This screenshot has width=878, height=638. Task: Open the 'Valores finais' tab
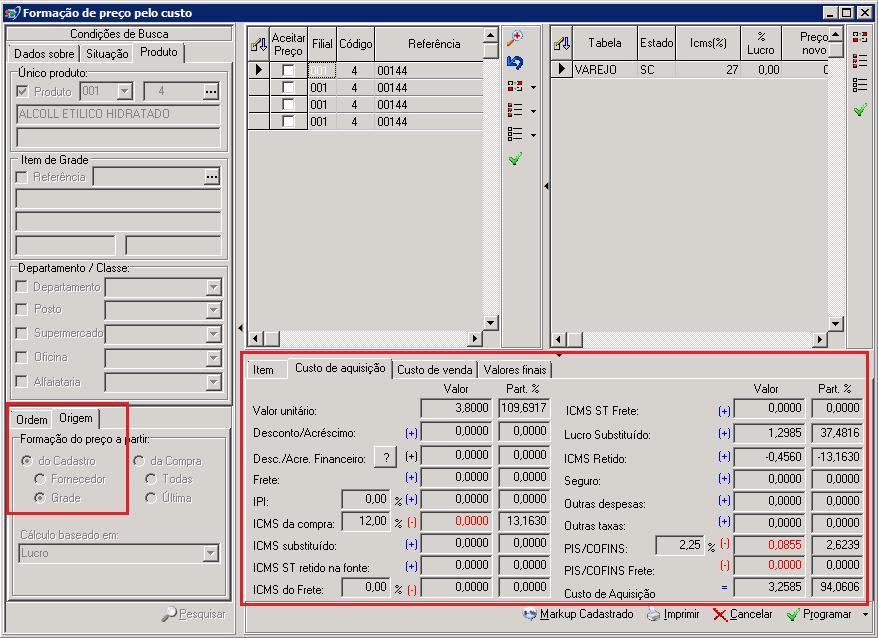coord(515,370)
